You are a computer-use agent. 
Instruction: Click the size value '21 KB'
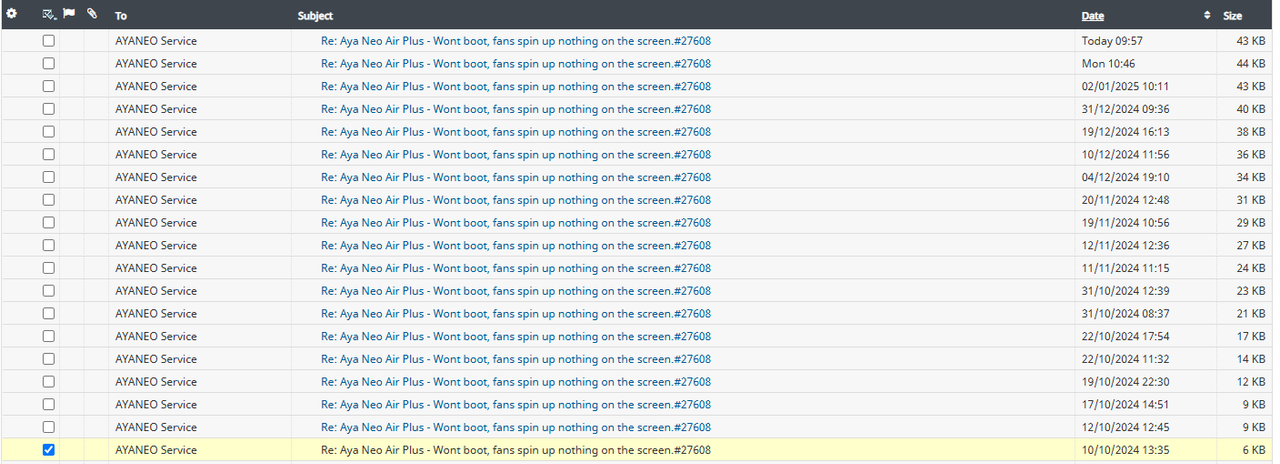click(x=1251, y=313)
